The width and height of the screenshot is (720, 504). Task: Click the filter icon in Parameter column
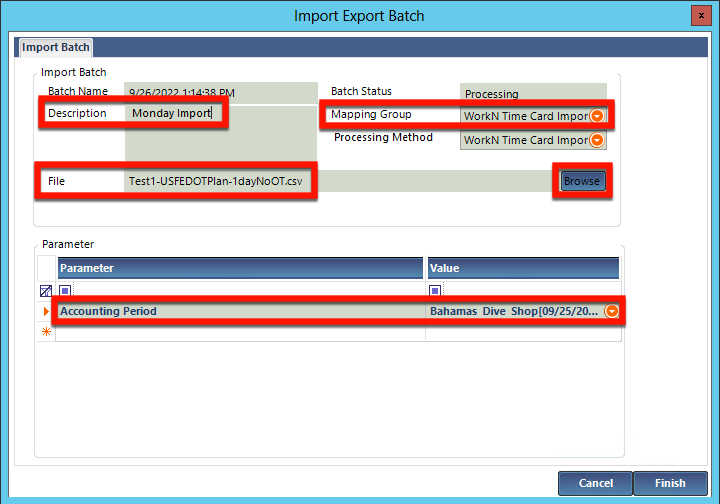tap(65, 291)
